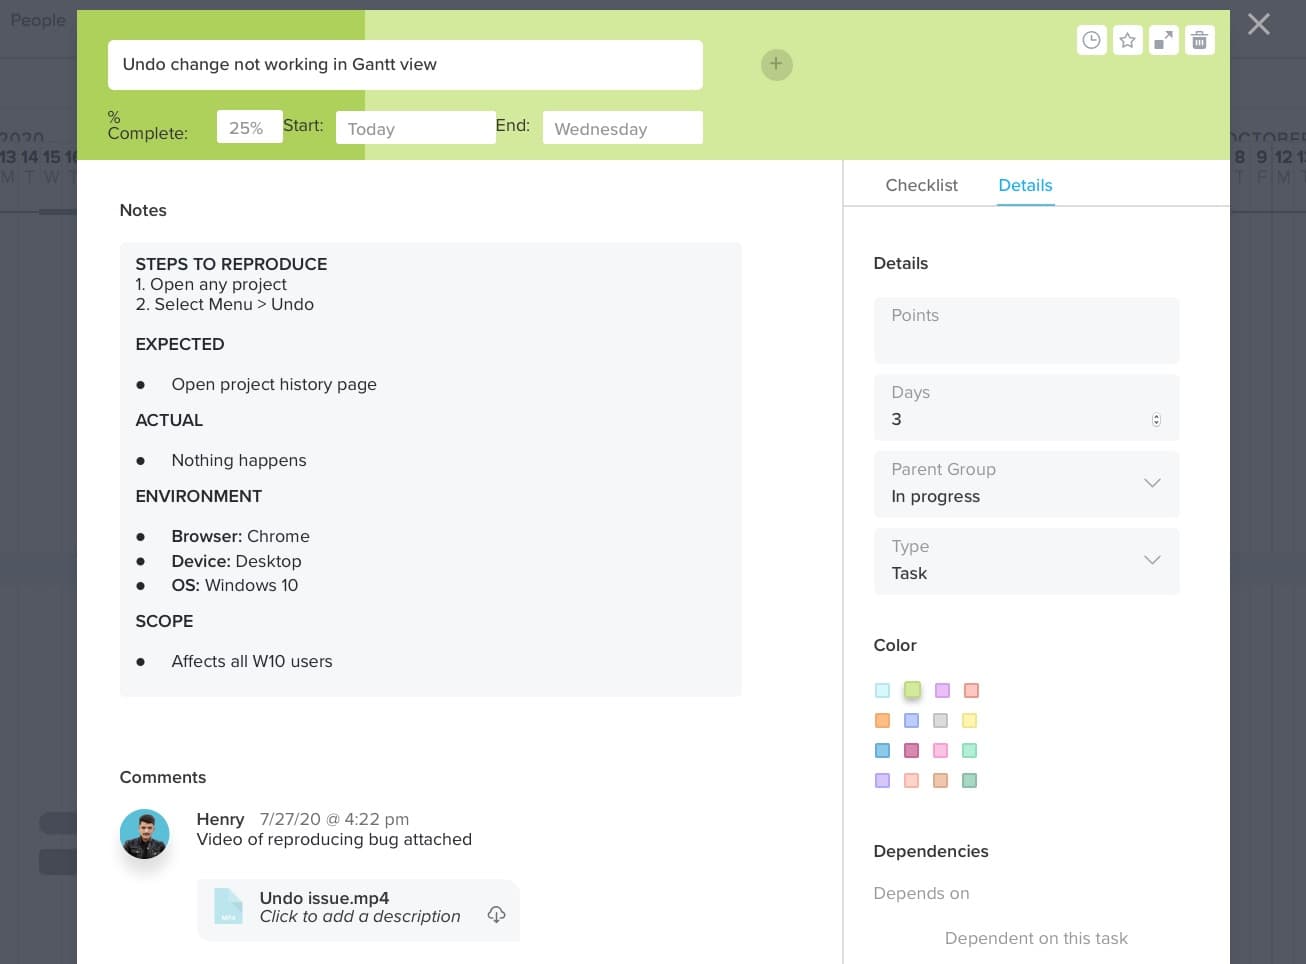Download the Undo issue.mp4 attachment

point(496,914)
